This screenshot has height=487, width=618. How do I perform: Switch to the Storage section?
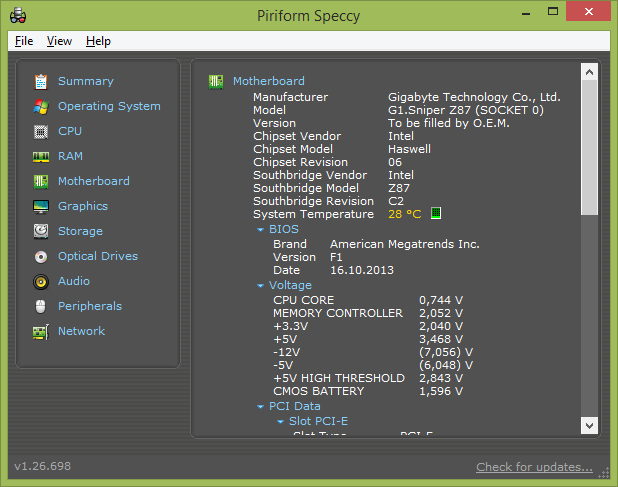tap(80, 231)
